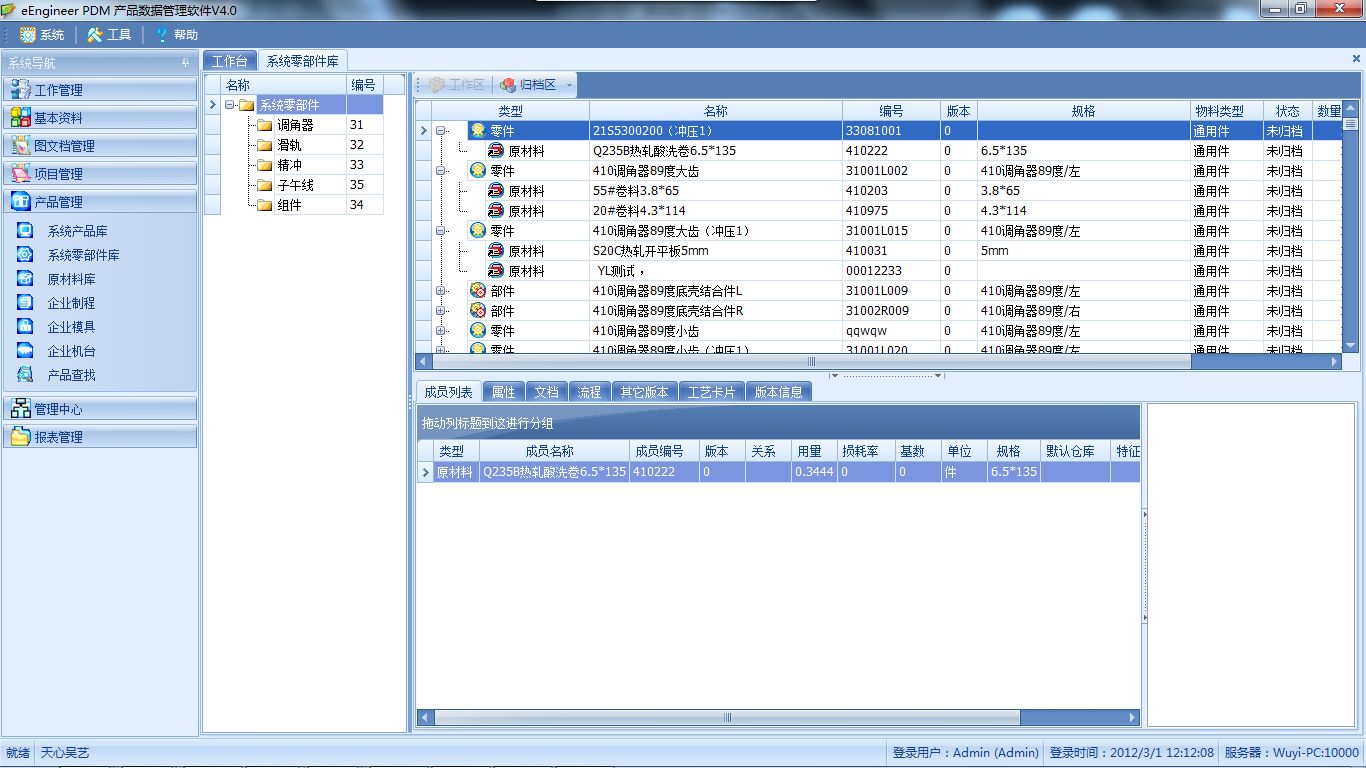Pin the 系统导航 panel

click(x=185, y=63)
